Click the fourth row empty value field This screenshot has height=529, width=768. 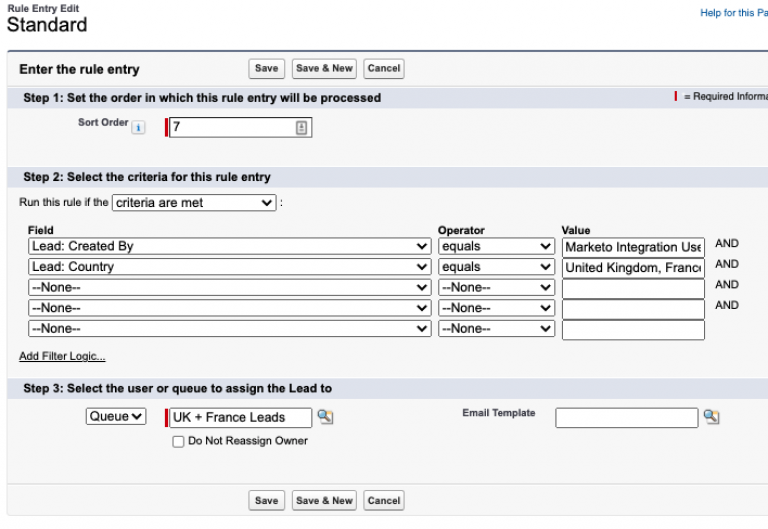(x=633, y=309)
